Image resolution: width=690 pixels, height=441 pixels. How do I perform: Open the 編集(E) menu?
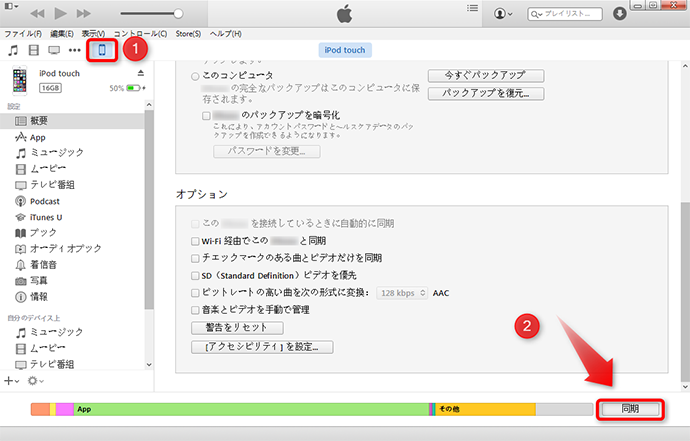(x=62, y=34)
